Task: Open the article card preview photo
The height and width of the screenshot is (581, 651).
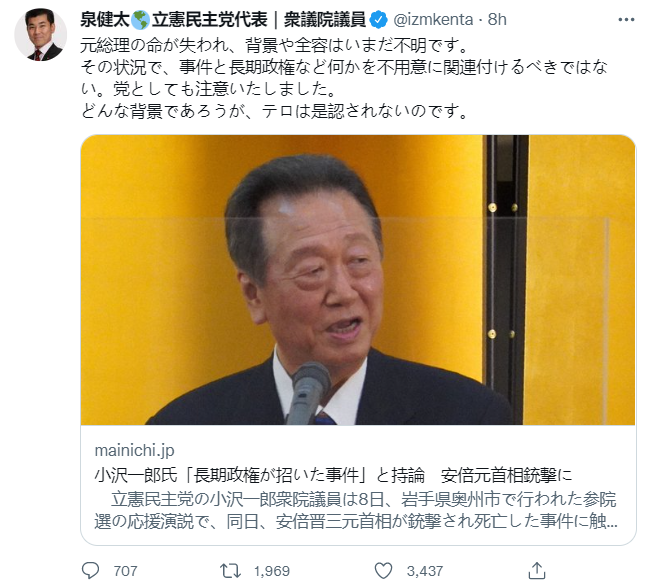Action: pyautogui.click(x=358, y=279)
